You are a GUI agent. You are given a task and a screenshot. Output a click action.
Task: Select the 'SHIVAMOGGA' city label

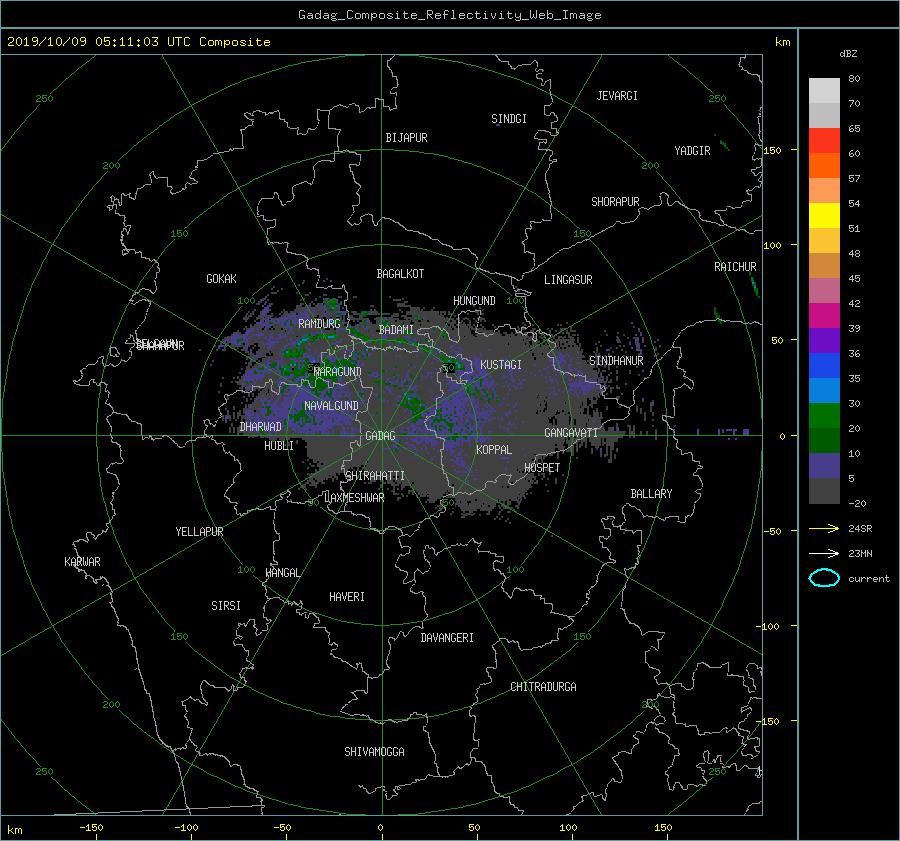click(x=374, y=752)
